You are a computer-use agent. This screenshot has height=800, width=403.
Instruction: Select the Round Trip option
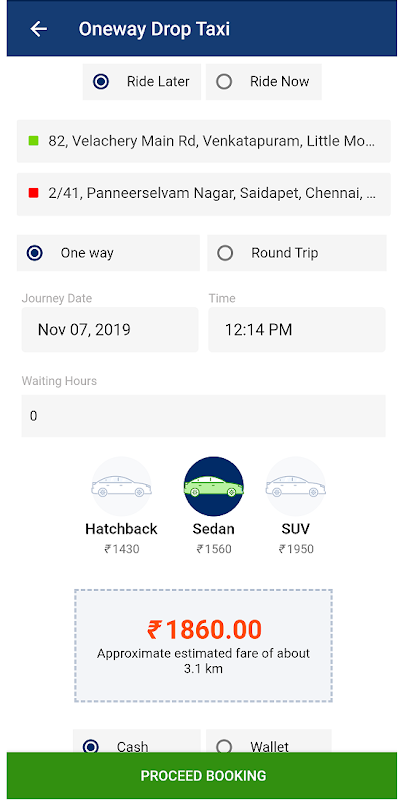tap(297, 253)
